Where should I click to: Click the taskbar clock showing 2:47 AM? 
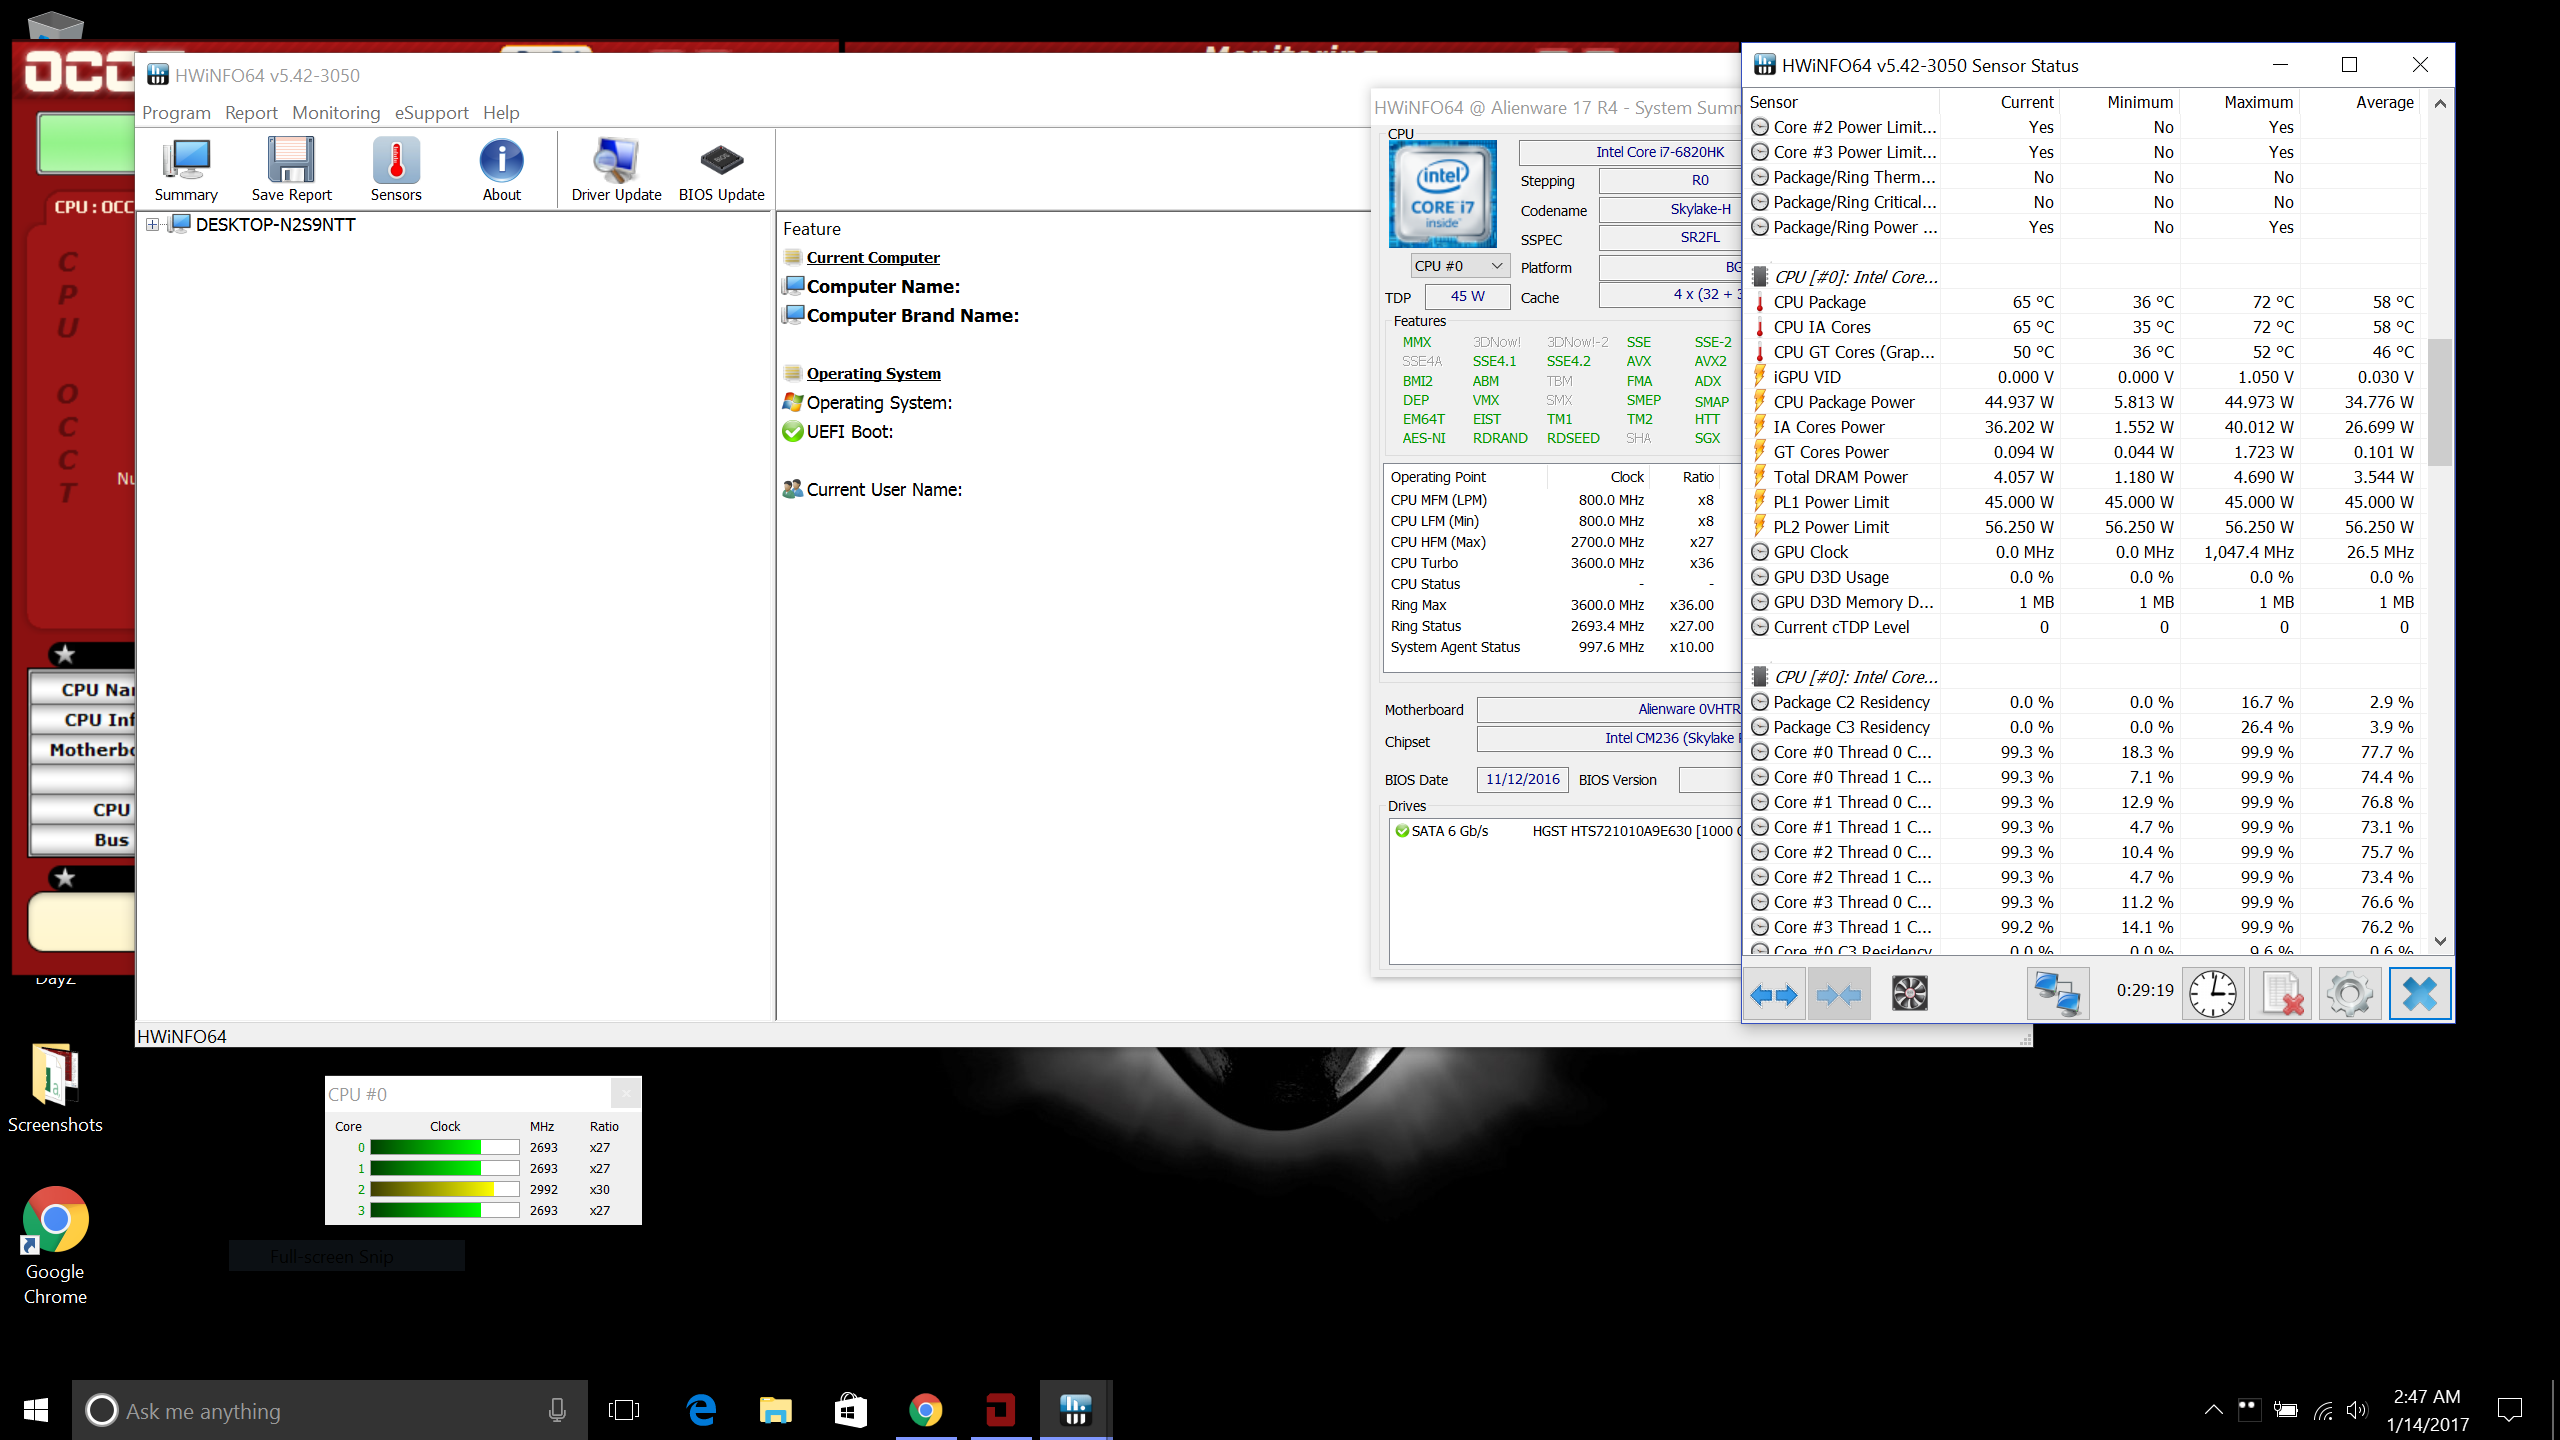tap(2427, 1410)
